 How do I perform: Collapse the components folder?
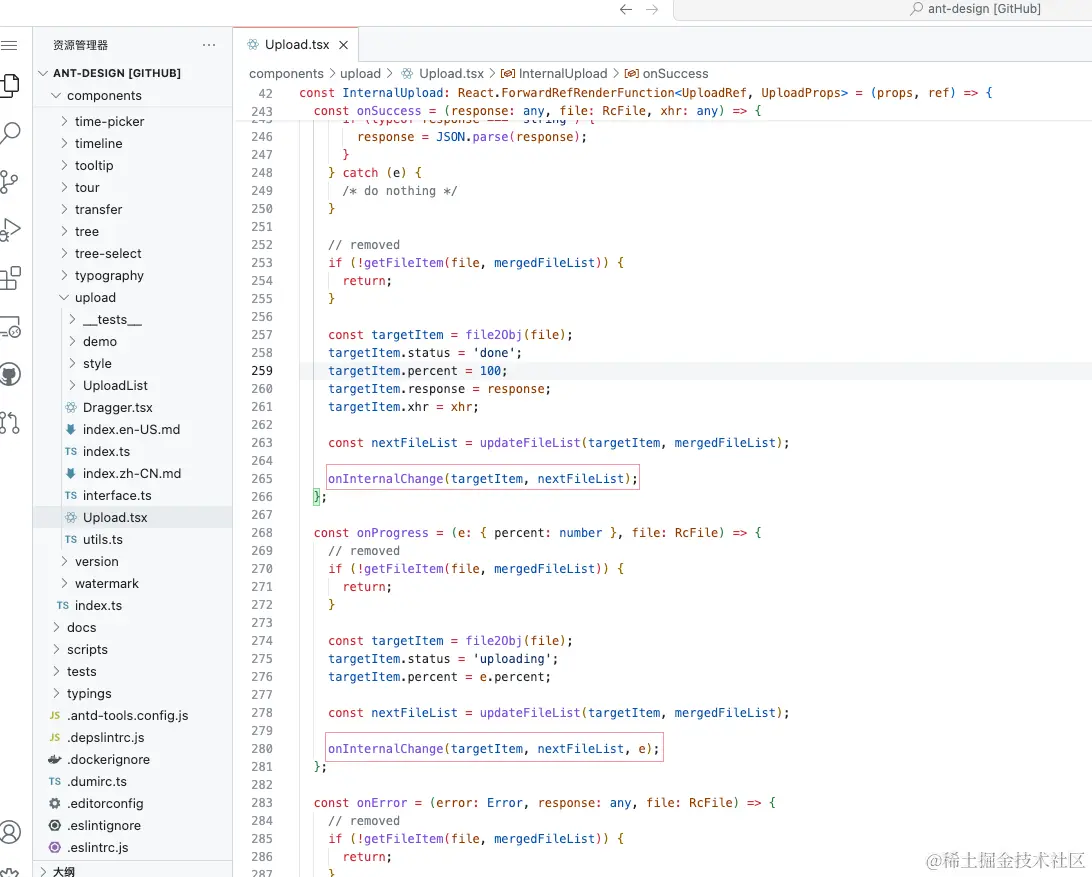[132, 95]
